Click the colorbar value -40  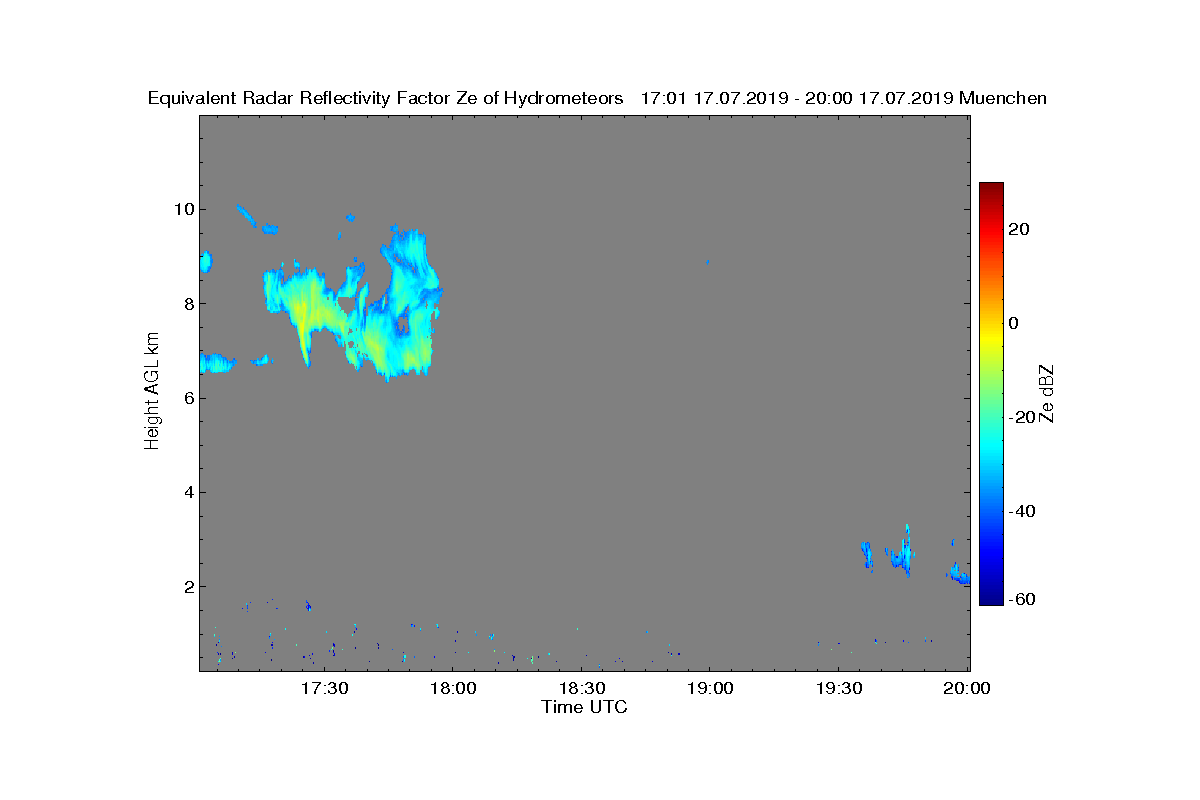pos(1021,511)
